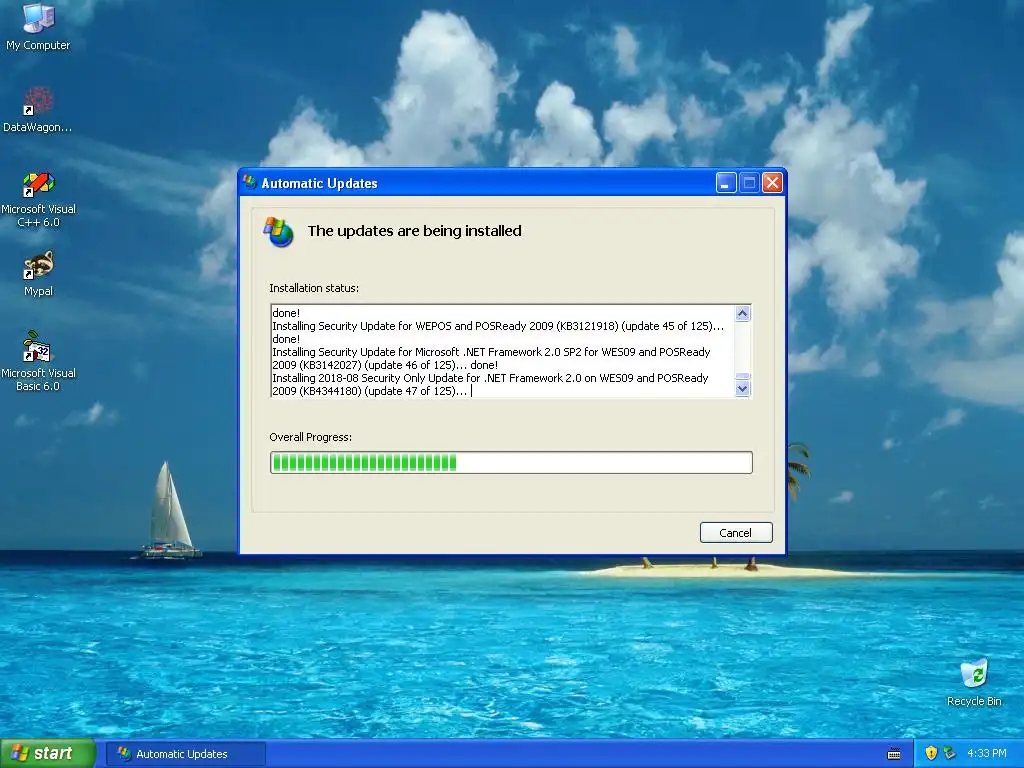Select the Recycle Bin icon
This screenshot has width=1024, height=768.
pos(974,682)
